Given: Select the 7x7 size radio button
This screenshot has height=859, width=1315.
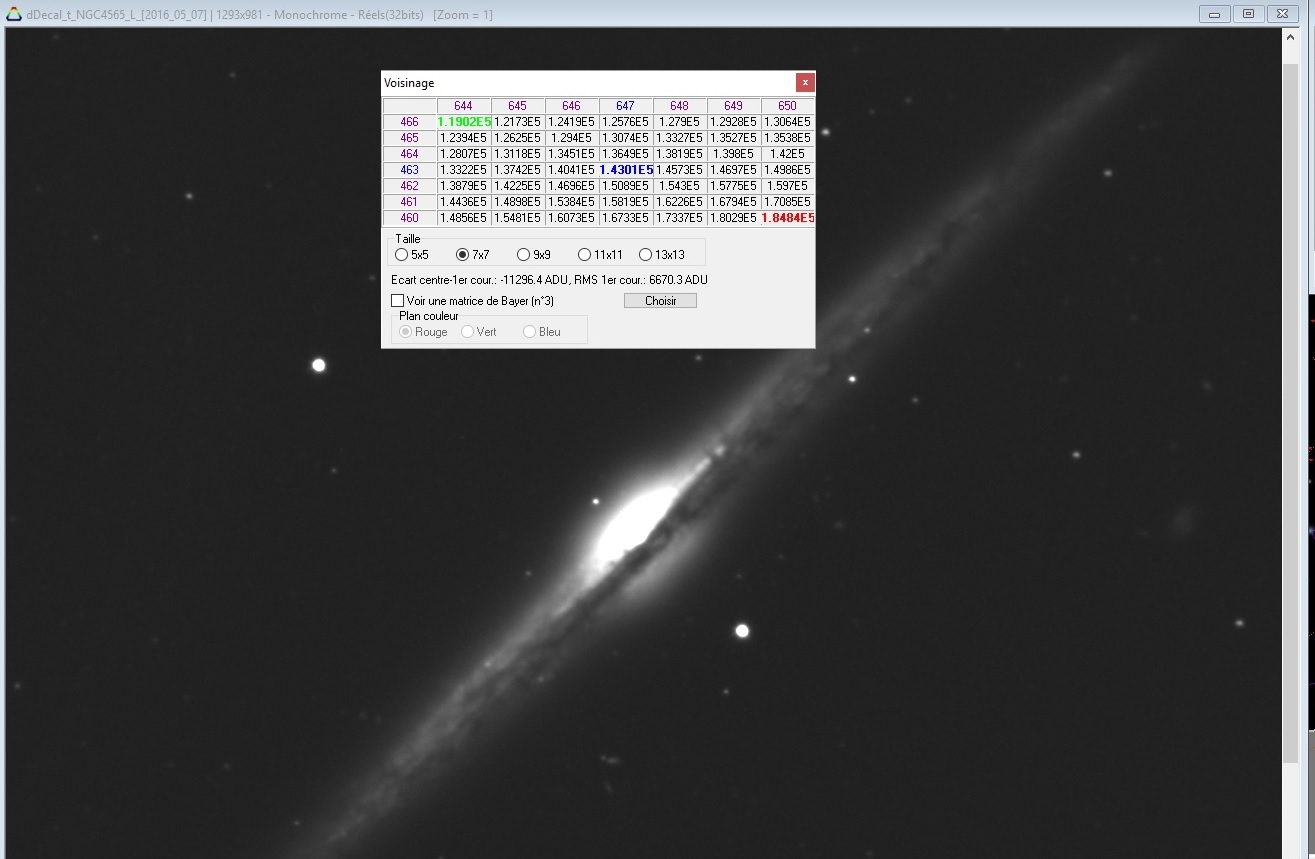Looking at the screenshot, I should tap(462, 255).
